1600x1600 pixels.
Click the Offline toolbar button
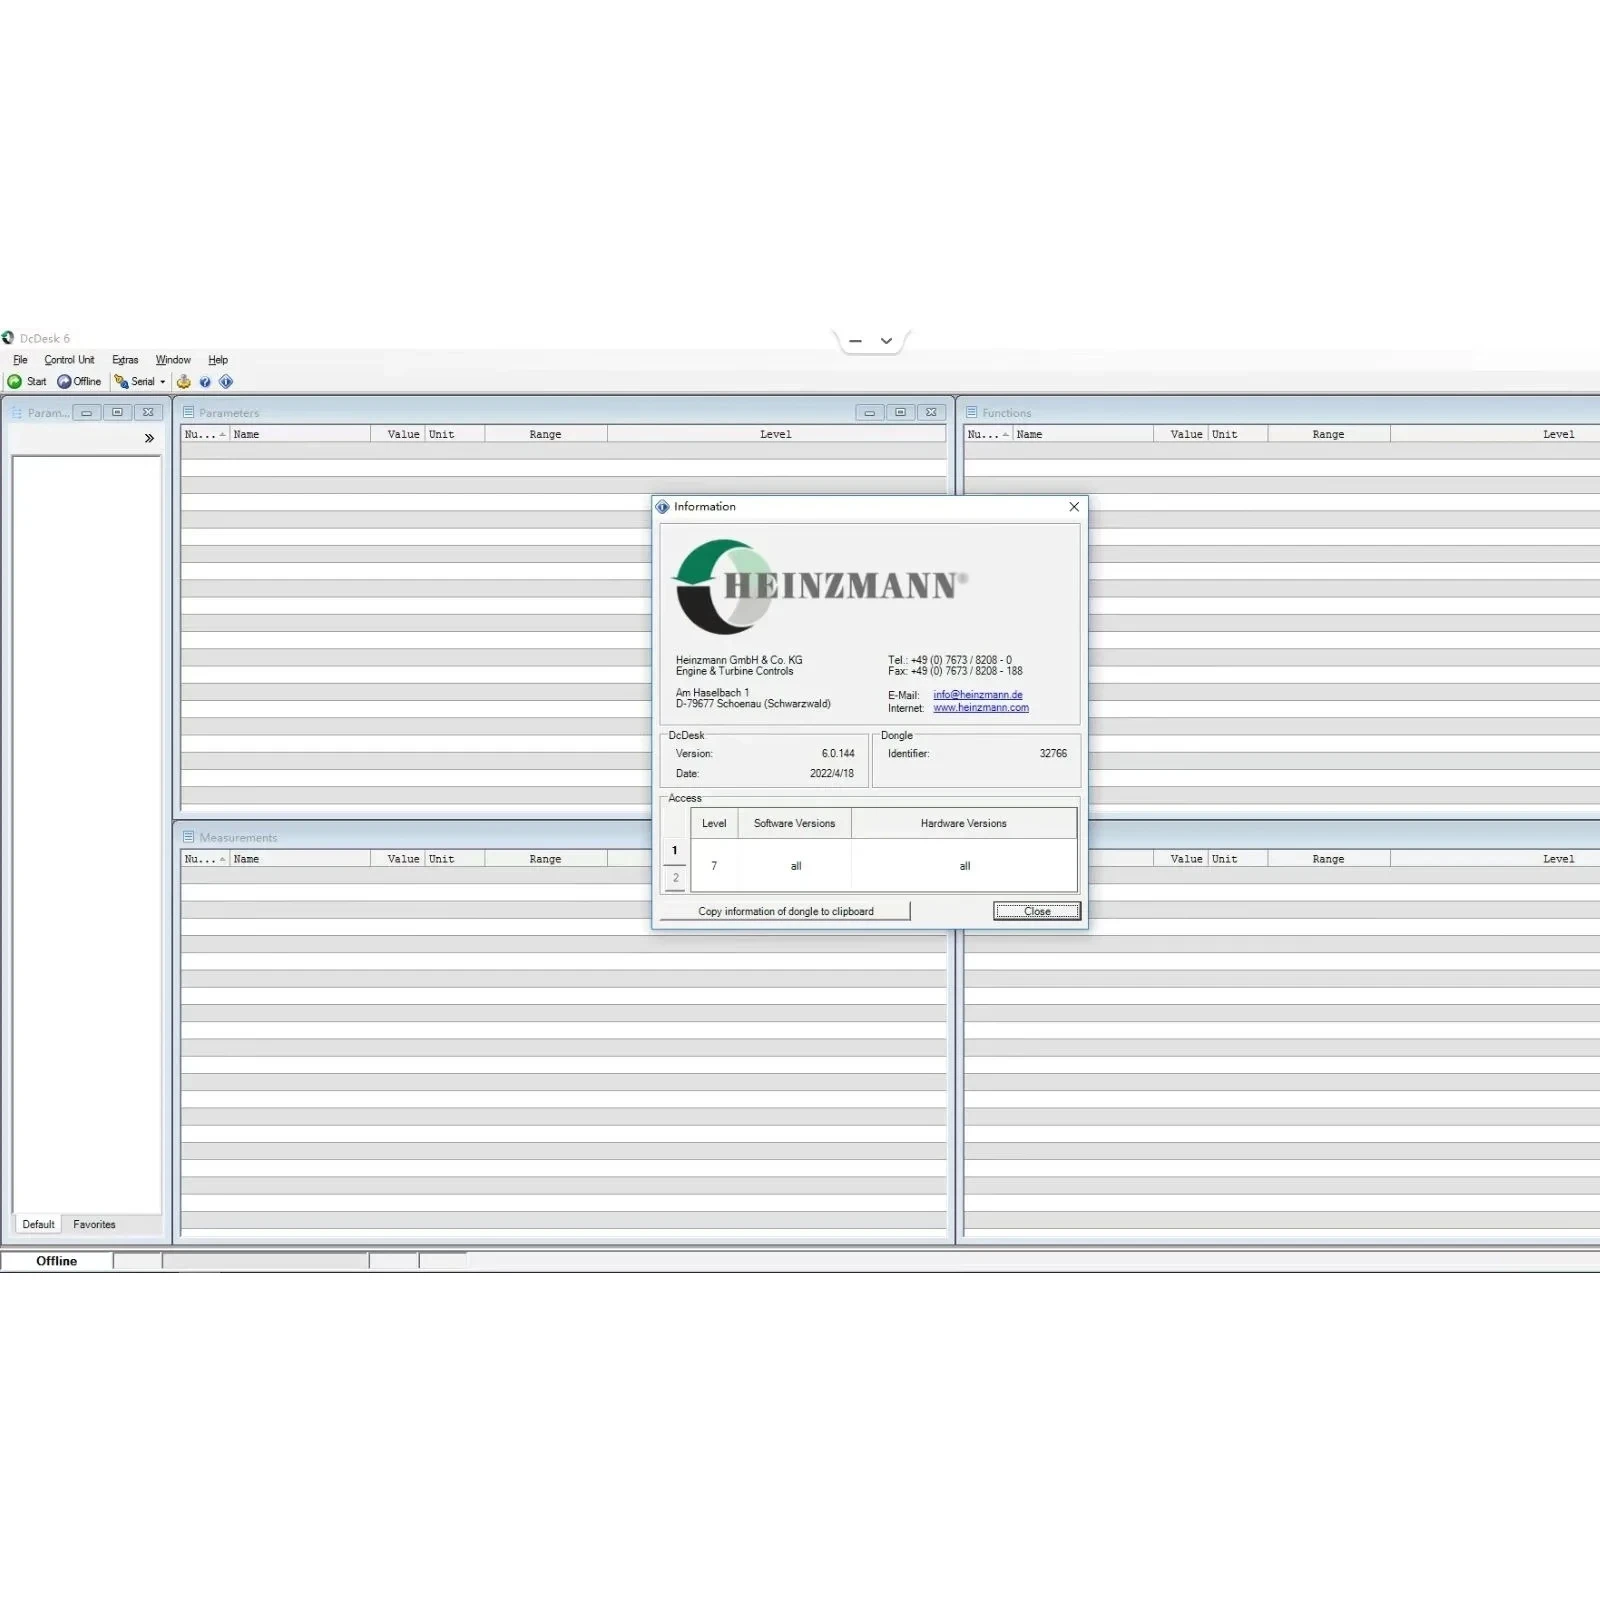tap(79, 381)
